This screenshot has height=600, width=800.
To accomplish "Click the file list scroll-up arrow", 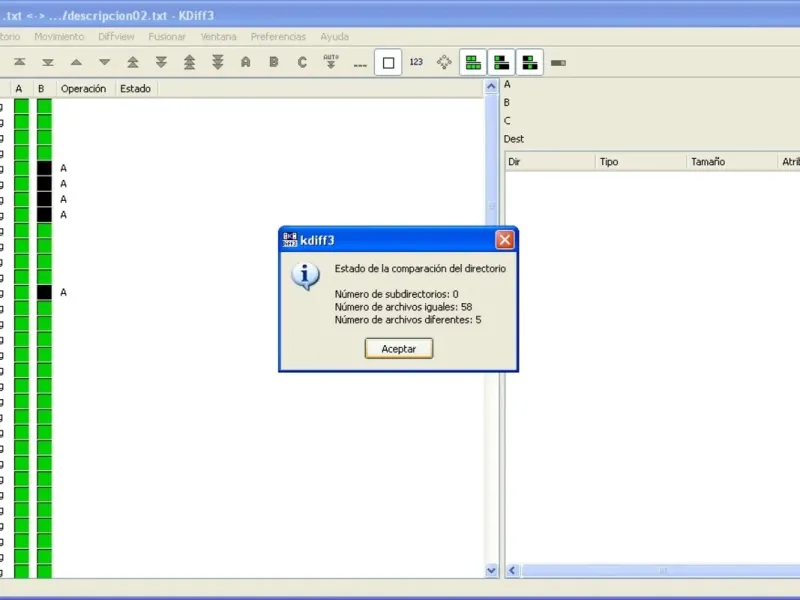I will [x=491, y=86].
